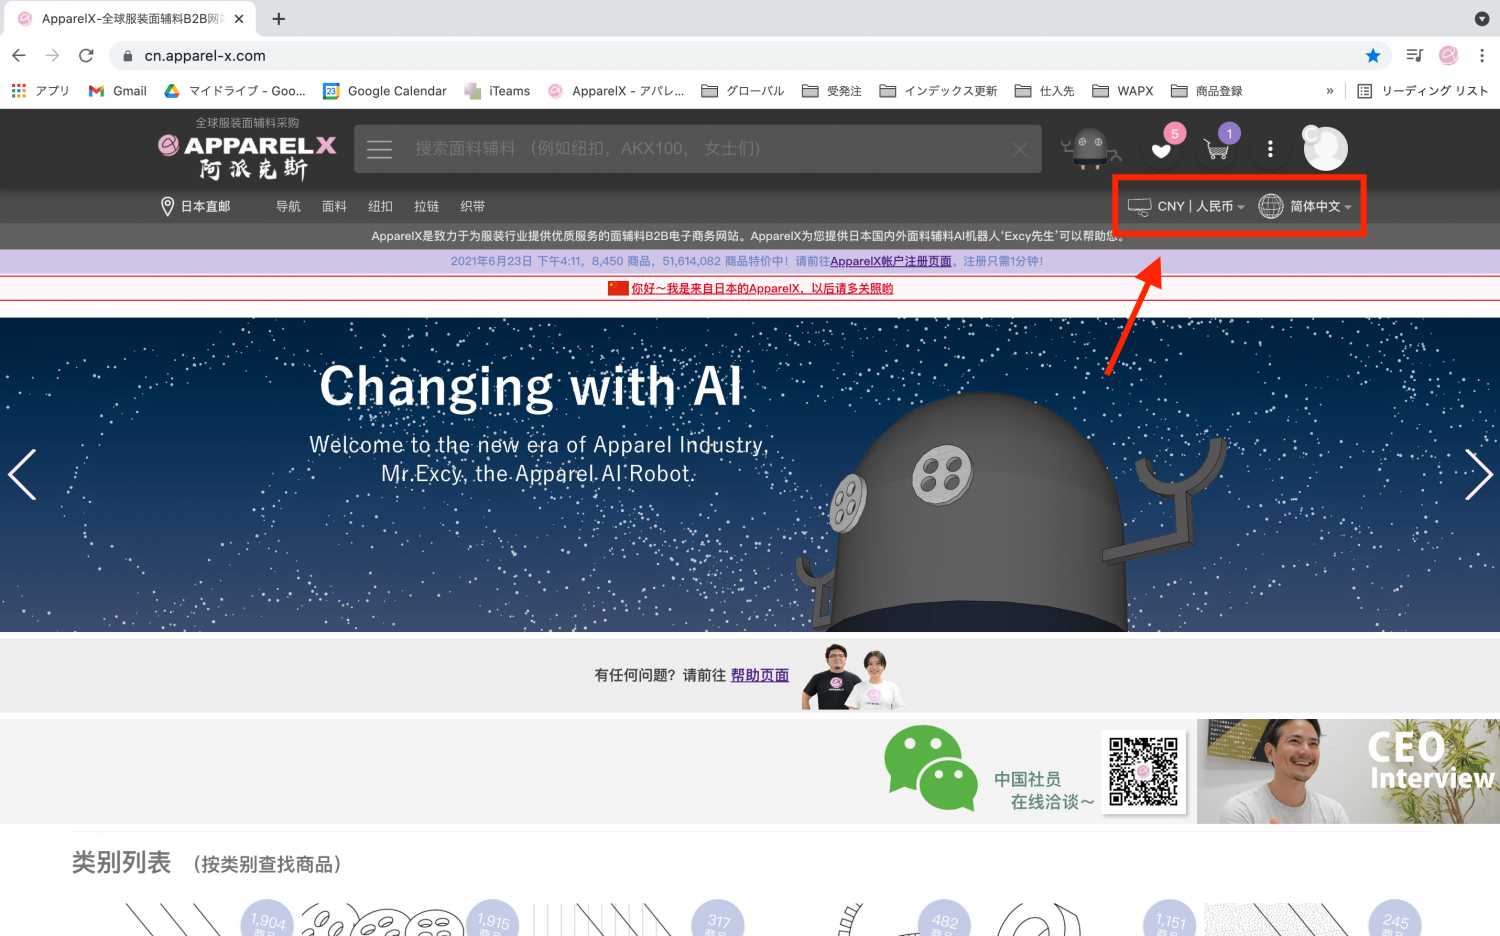This screenshot has width=1500, height=936.
Task: Expand the 简体中文 language dropdown
Action: point(1306,206)
